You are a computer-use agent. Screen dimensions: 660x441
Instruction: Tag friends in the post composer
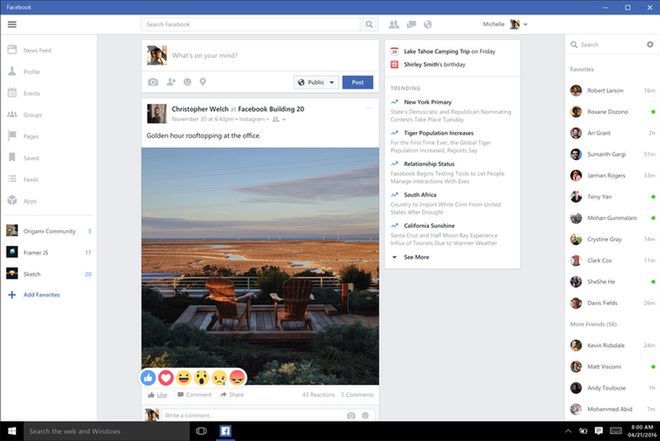coord(171,82)
